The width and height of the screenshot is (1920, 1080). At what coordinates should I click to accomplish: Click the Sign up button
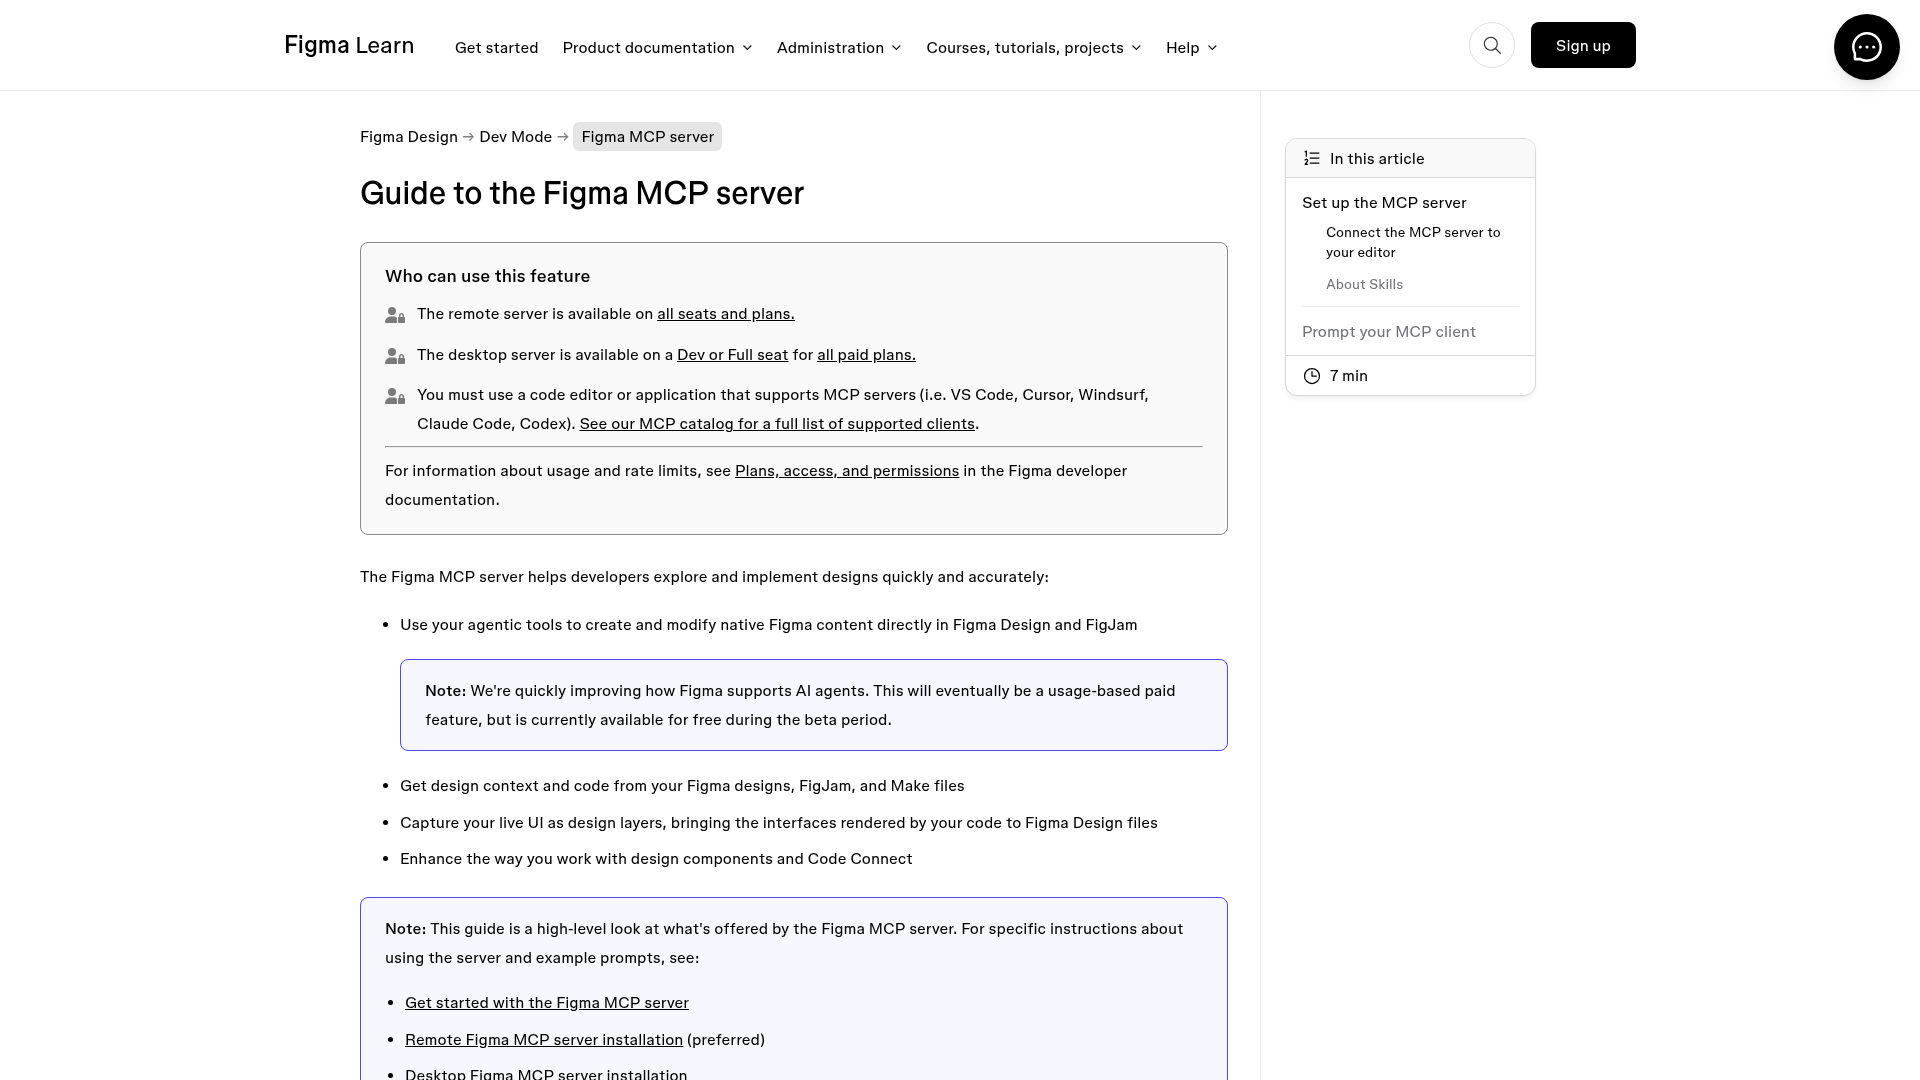pos(1583,45)
